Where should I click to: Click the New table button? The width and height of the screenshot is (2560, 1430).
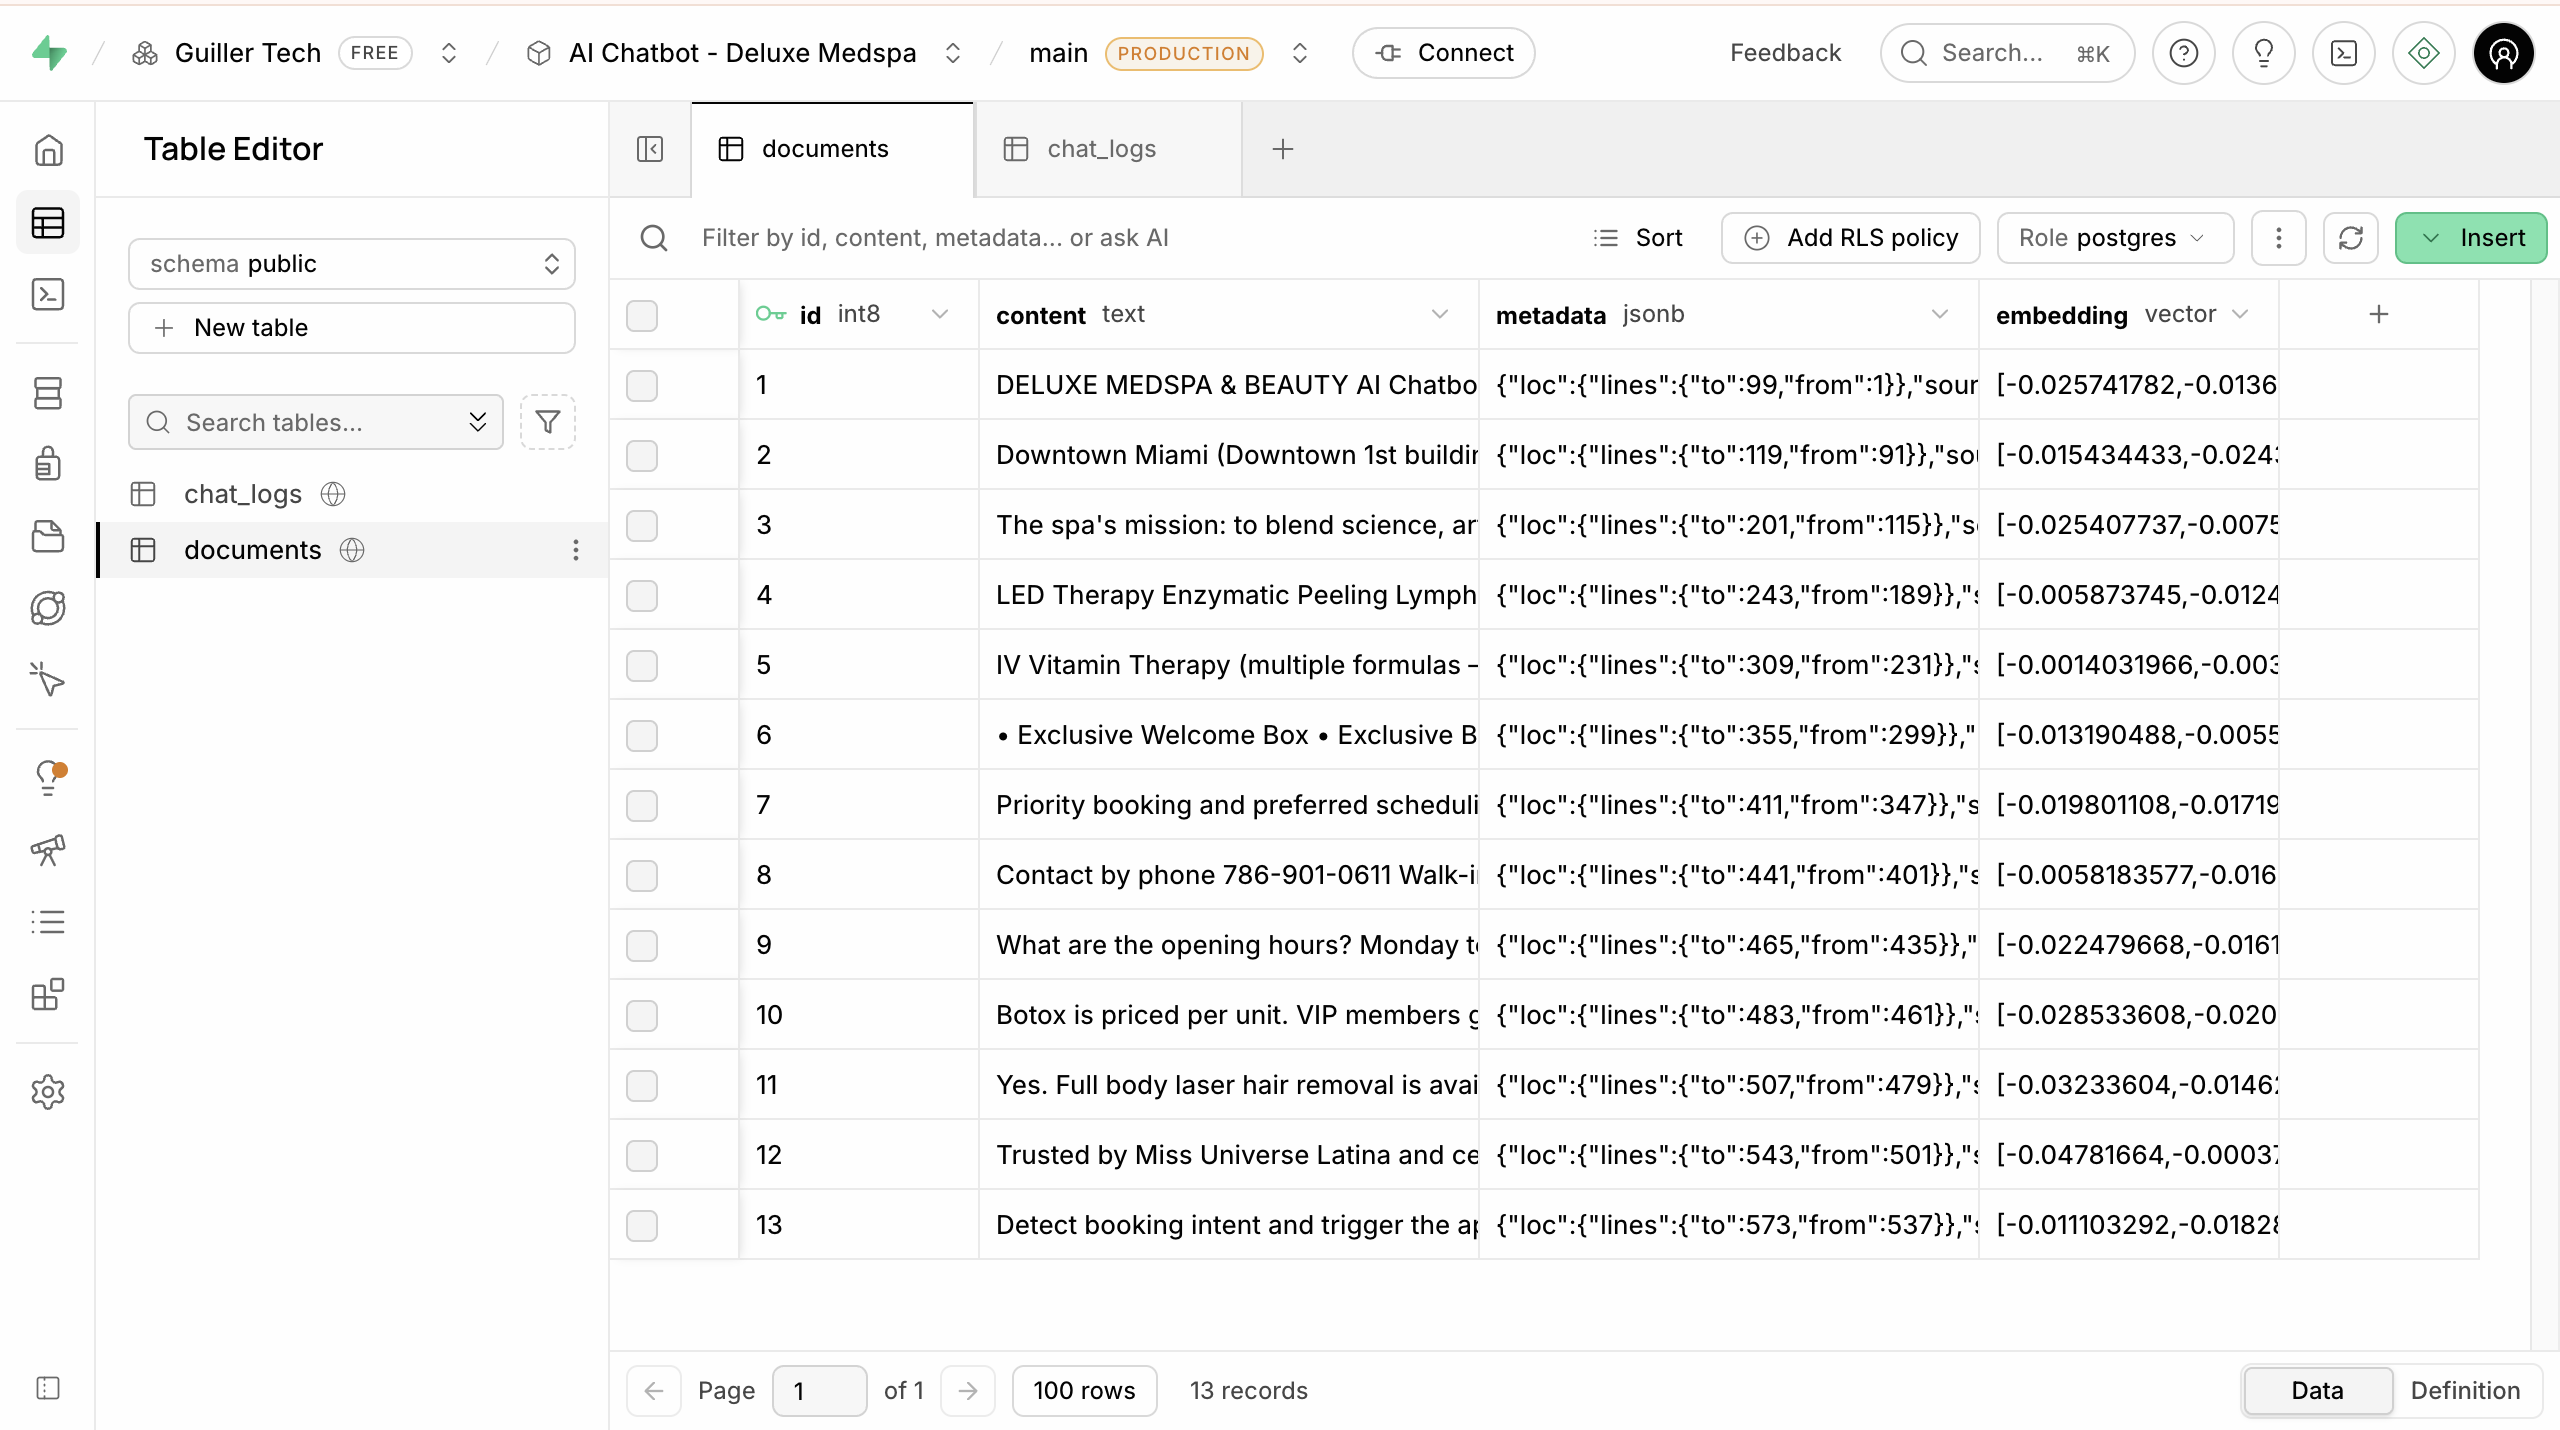click(x=352, y=328)
